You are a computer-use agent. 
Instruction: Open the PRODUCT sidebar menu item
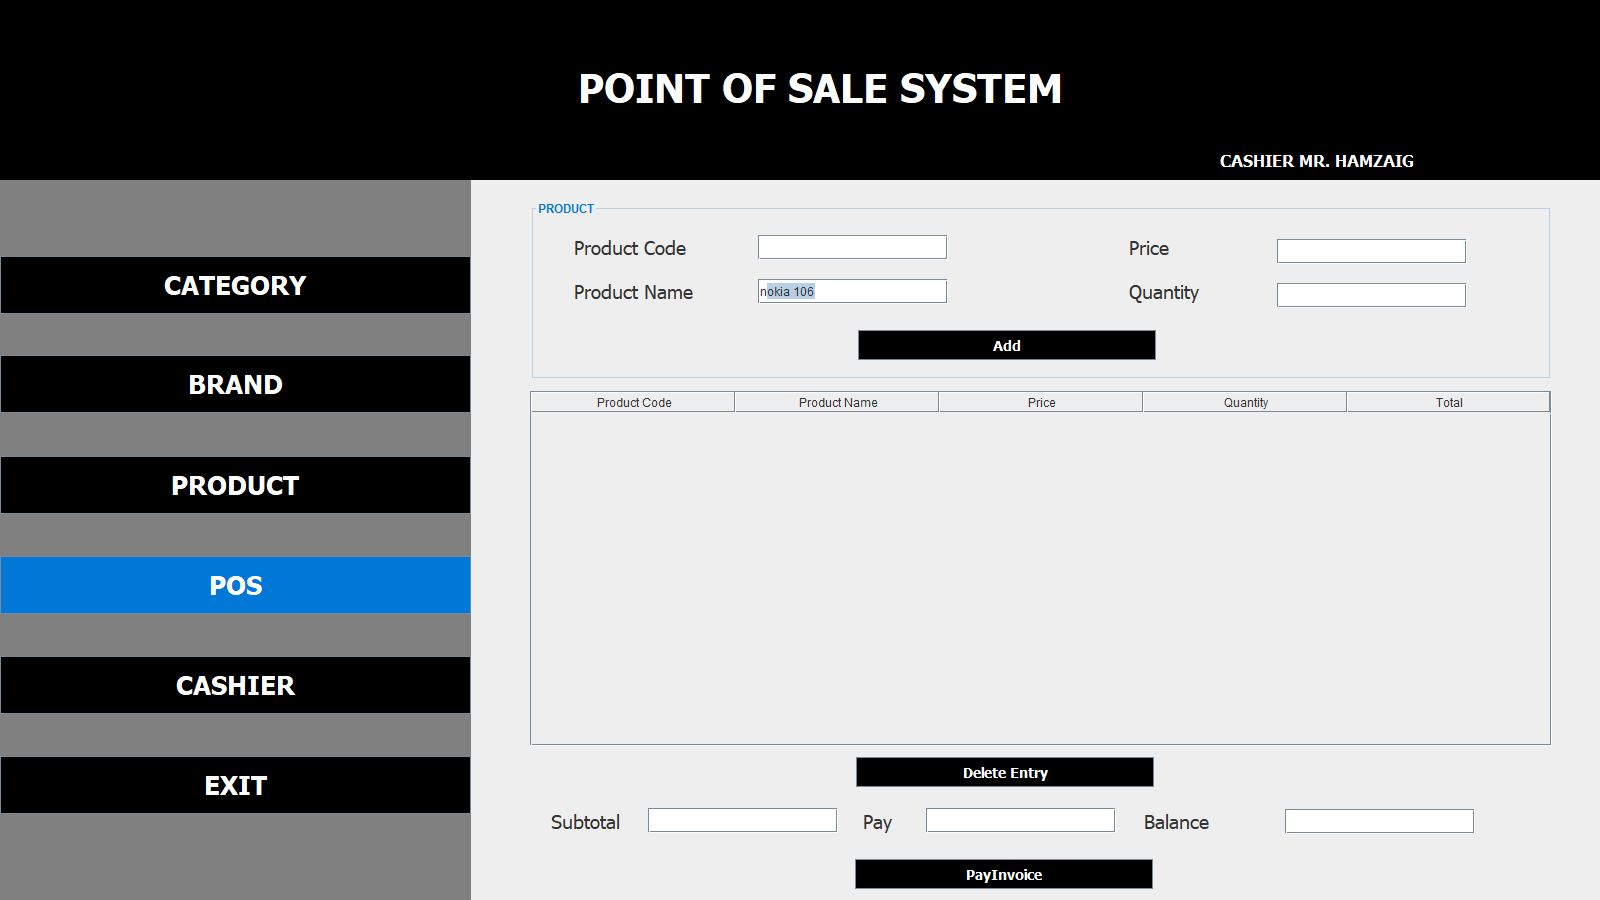click(235, 485)
